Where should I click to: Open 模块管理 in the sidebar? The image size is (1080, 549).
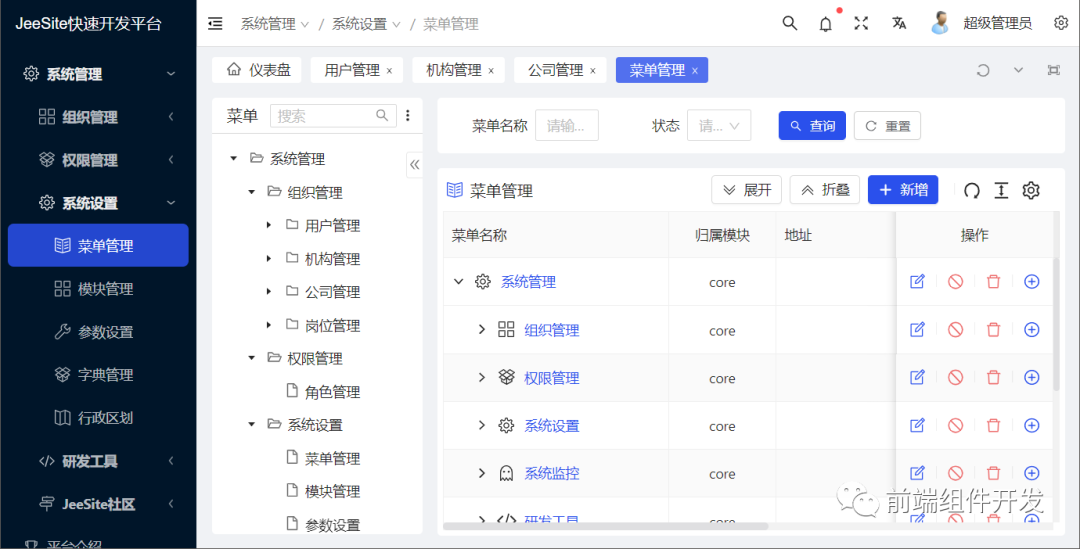pyautogui.click(x=98, y=289)
